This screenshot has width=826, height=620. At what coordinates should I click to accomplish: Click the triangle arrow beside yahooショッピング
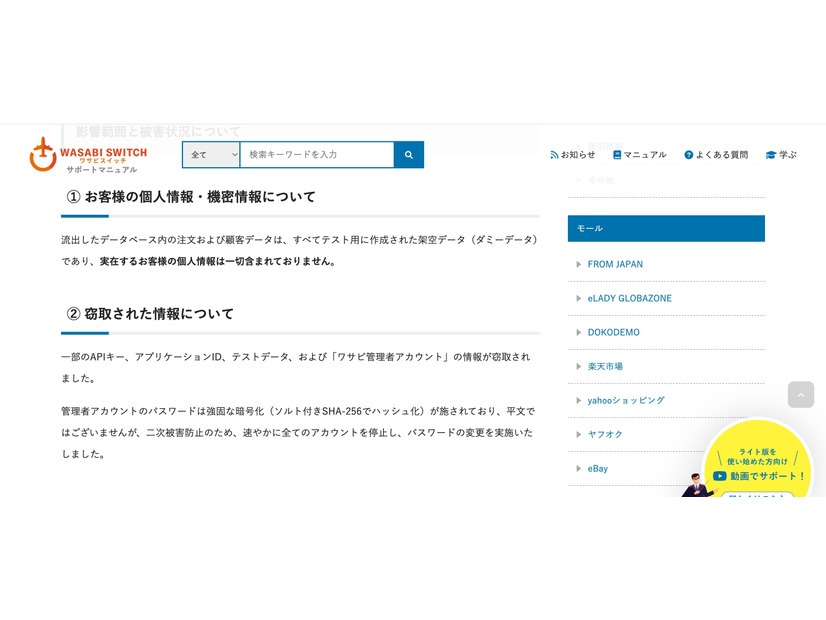pos(578,400)
